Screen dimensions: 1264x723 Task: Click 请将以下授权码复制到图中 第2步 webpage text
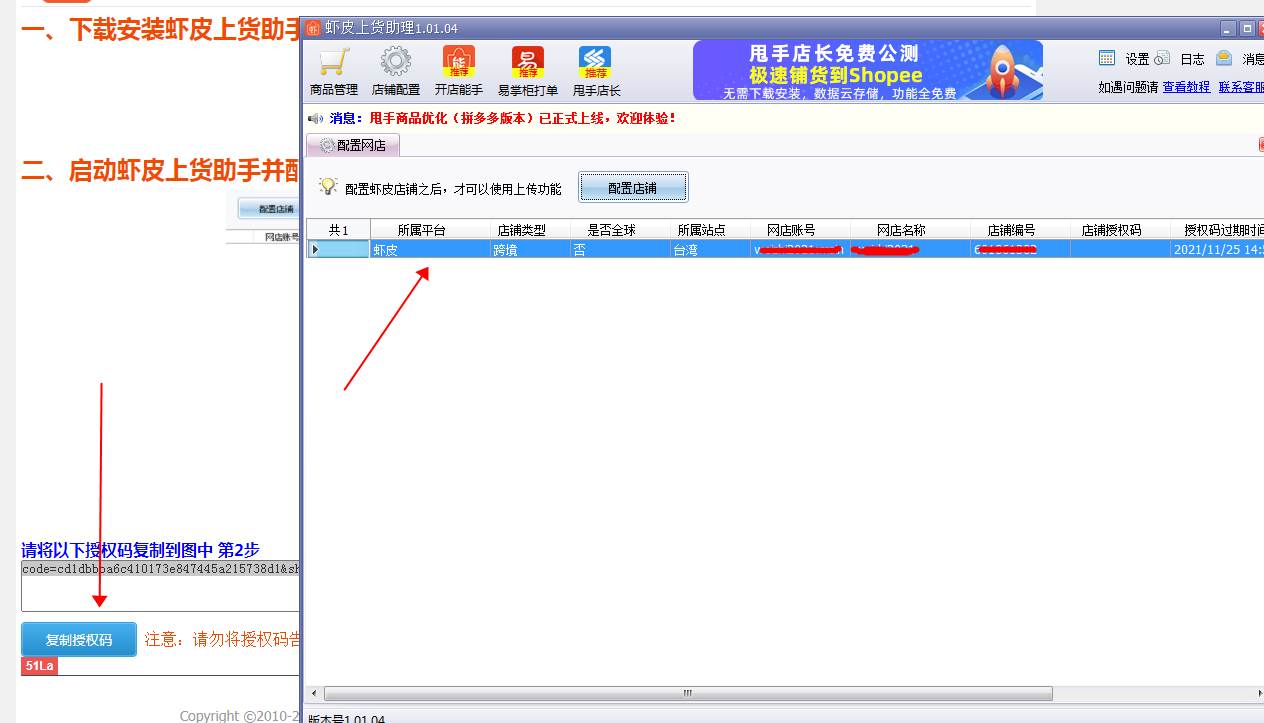pyautogui.click(x=140, y=549)
